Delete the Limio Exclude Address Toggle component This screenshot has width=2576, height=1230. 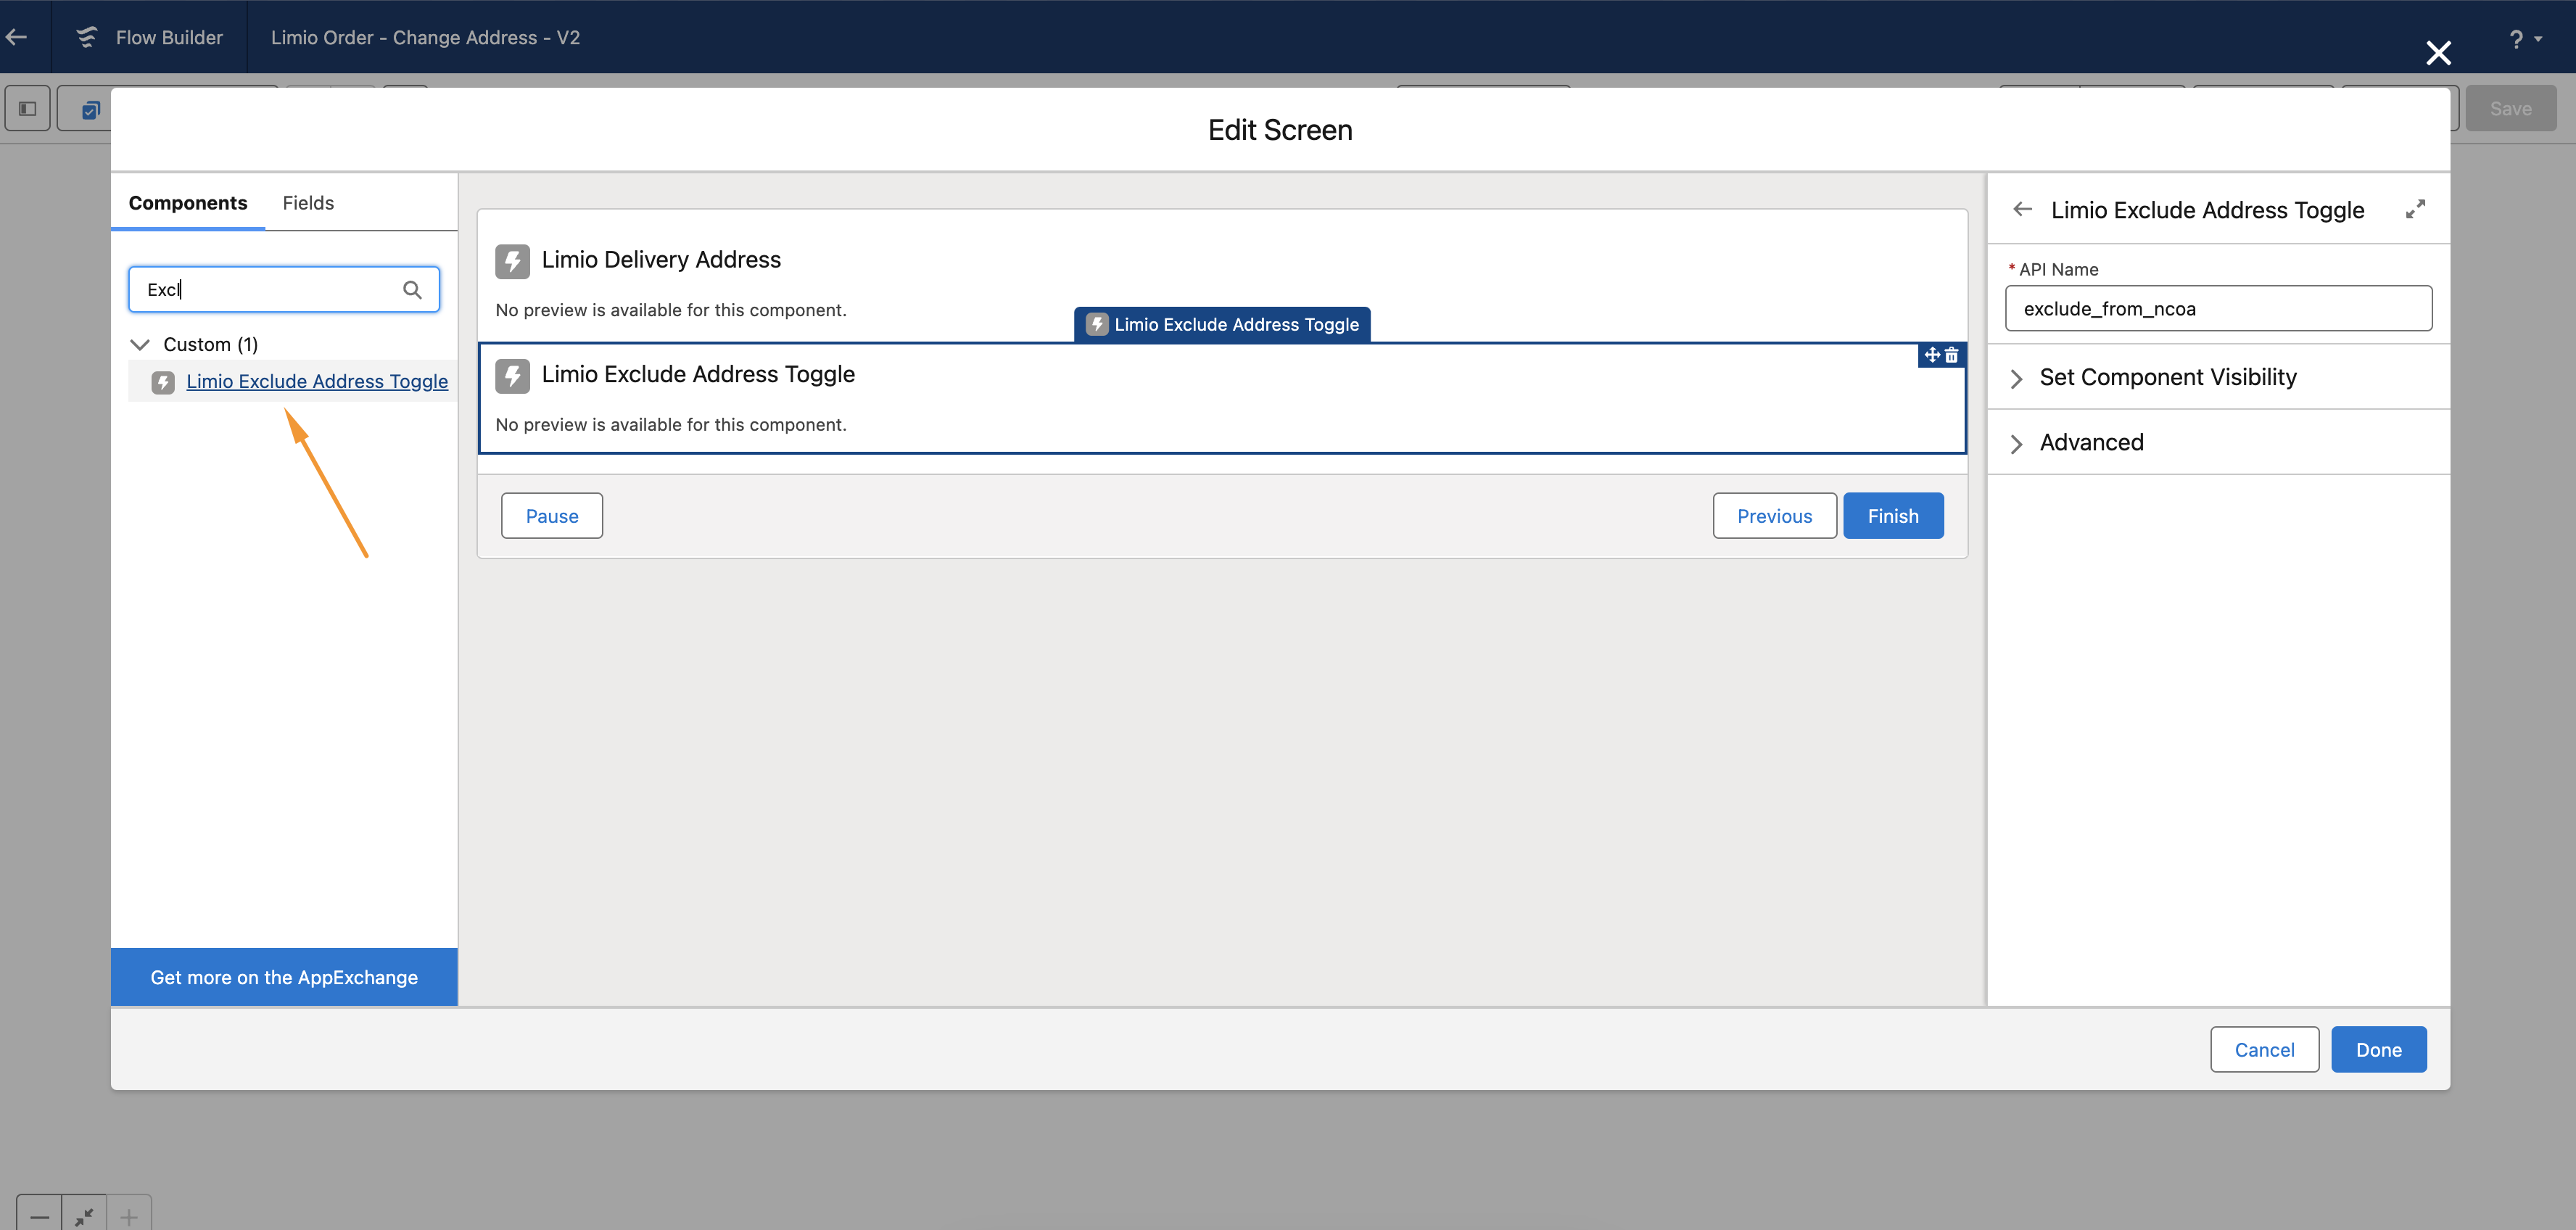pos(1952,355)
